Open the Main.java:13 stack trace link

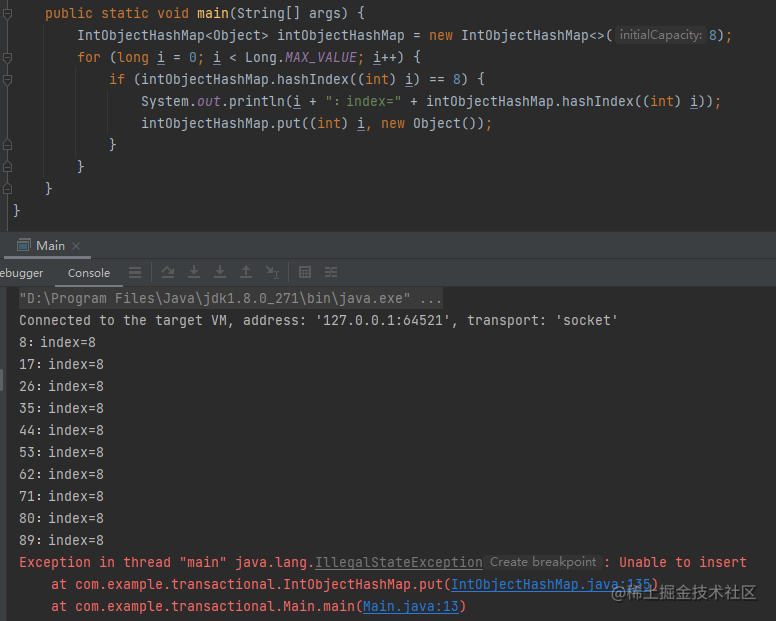coord(411,607)
